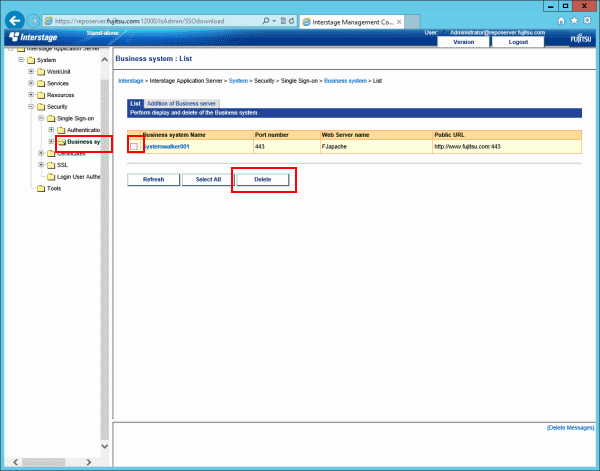600x471 pixels.
Task: Click the Tools folder icon
Action: [41, 189]
